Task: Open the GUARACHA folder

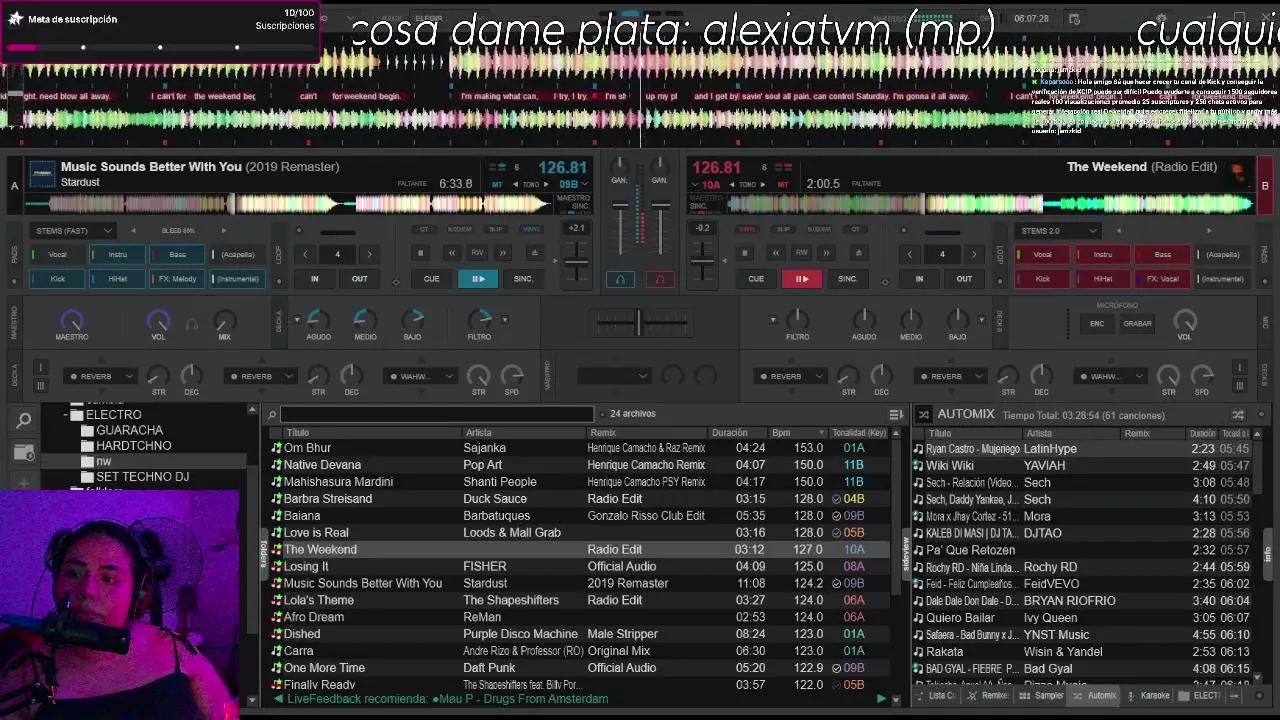Action: (x=129, y=430)
